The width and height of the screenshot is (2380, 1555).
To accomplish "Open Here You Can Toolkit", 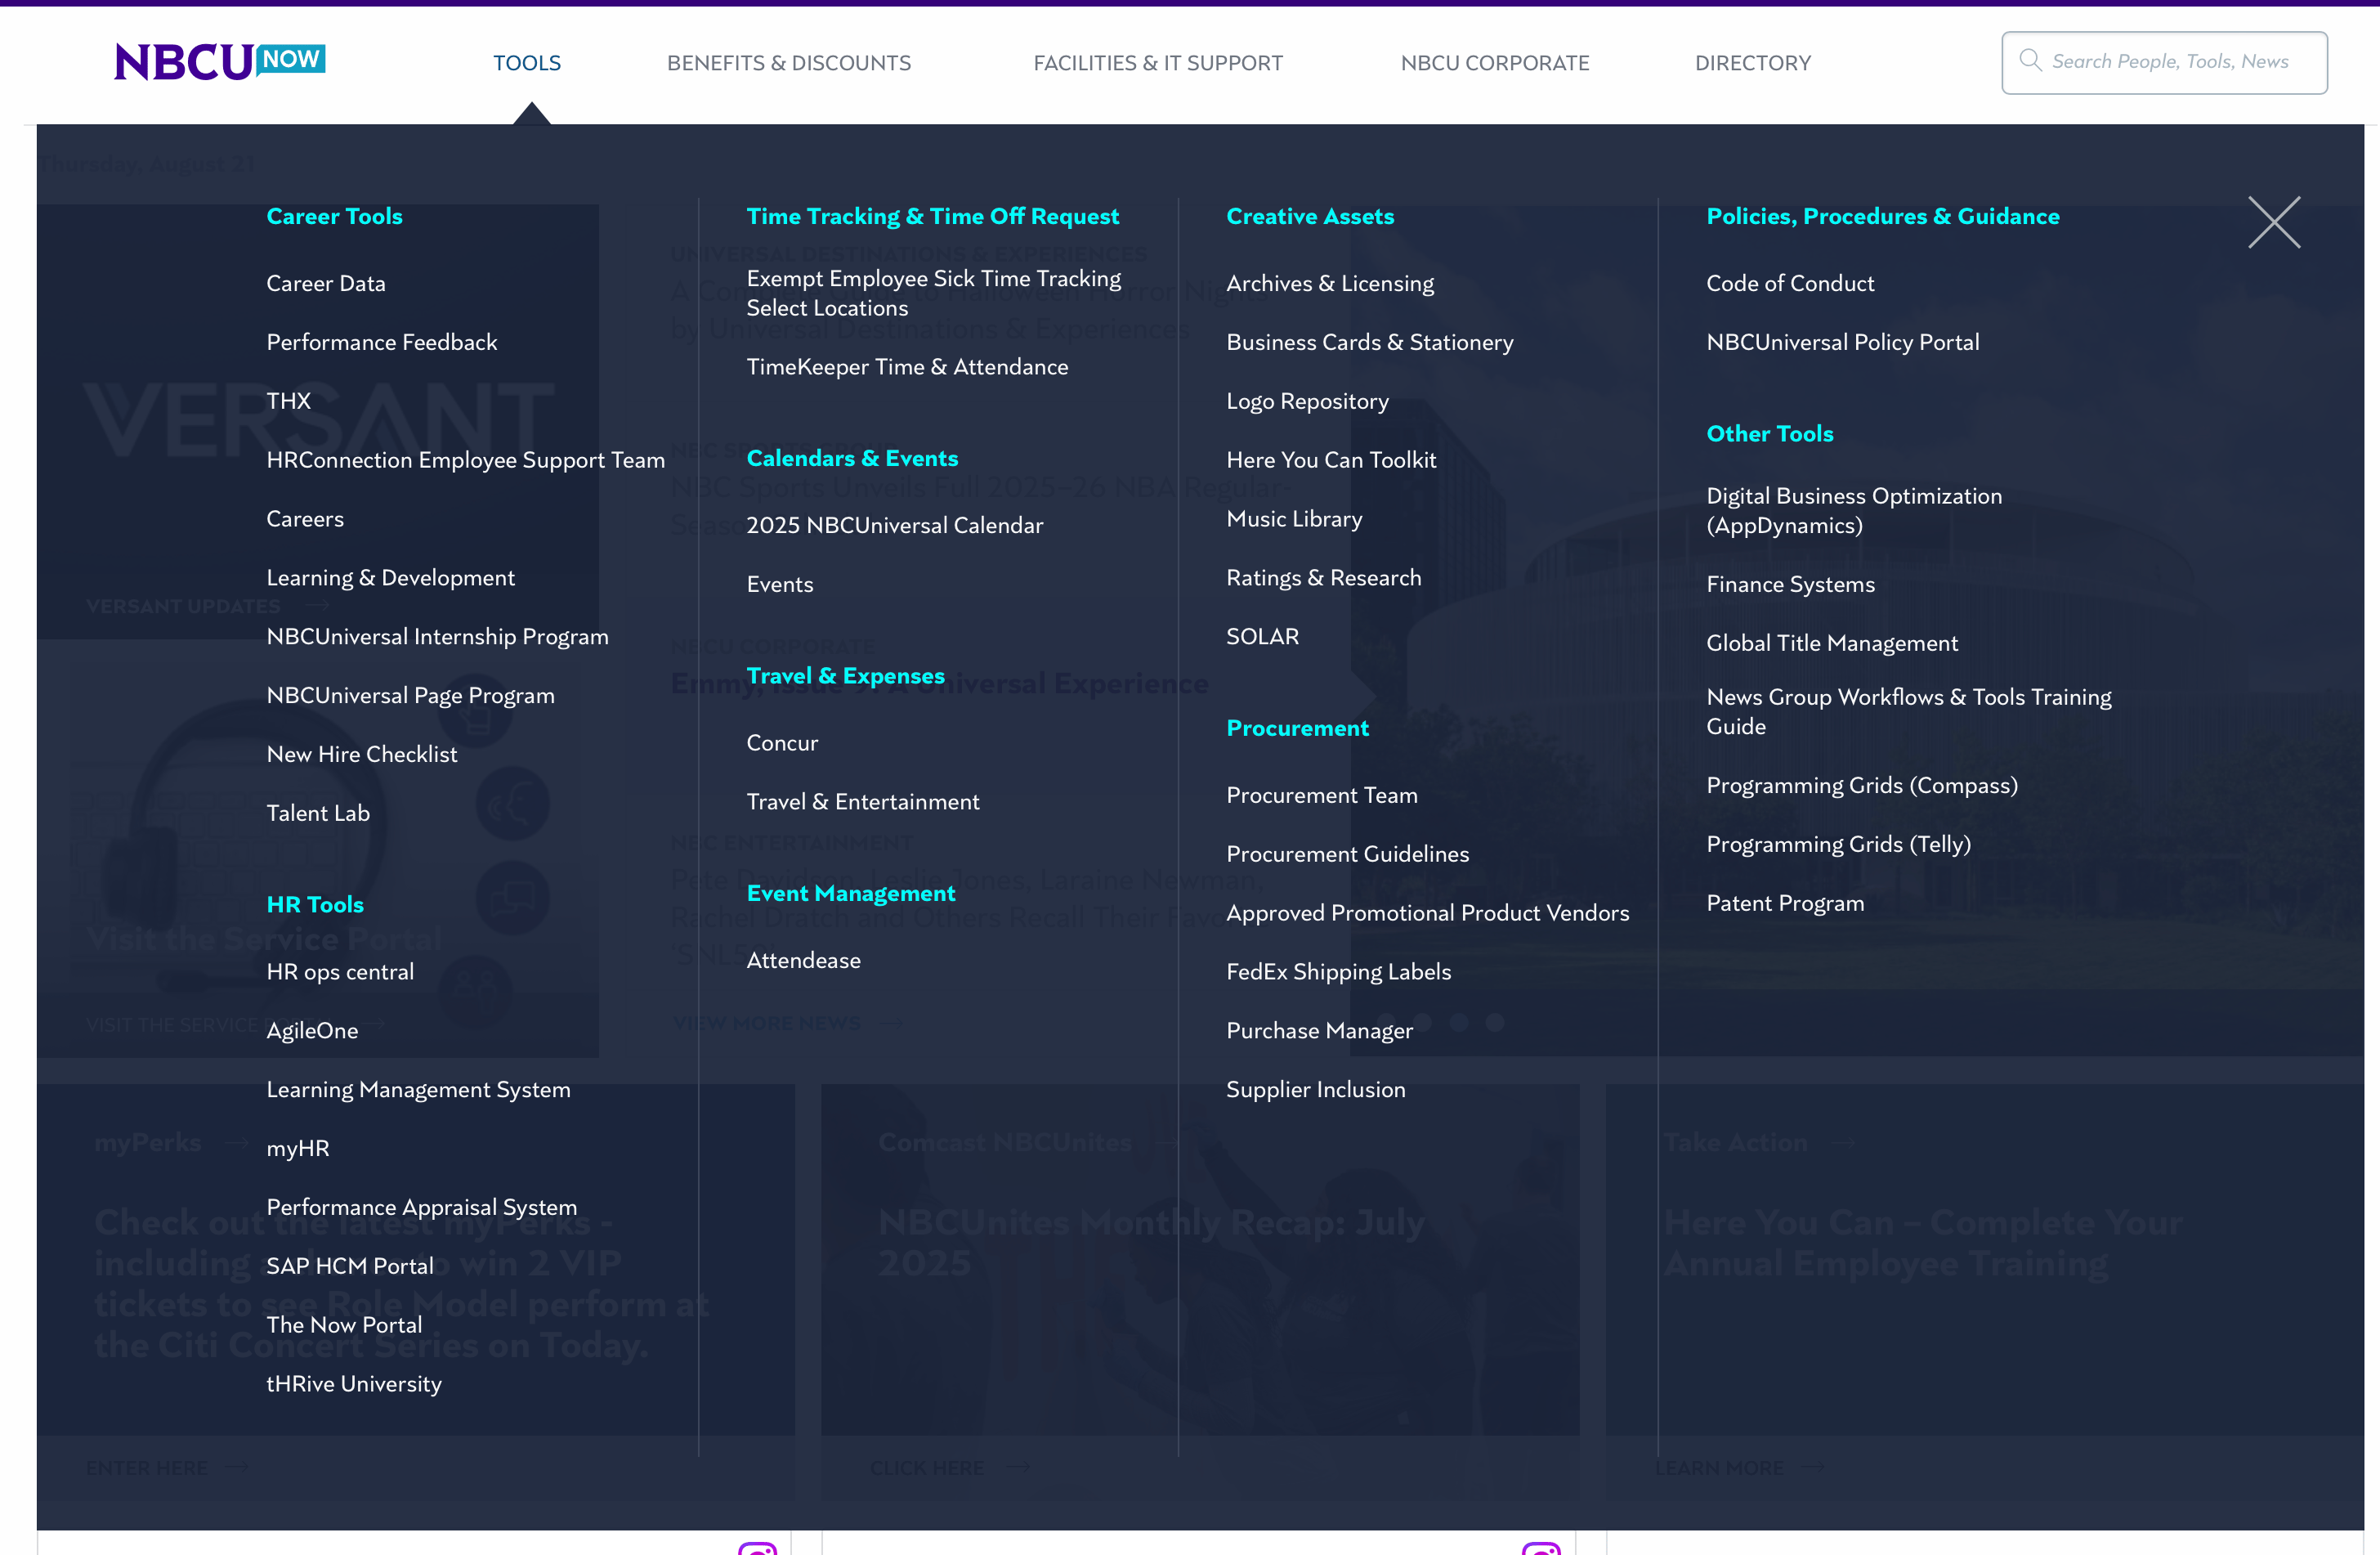I will pos(1332,460).
